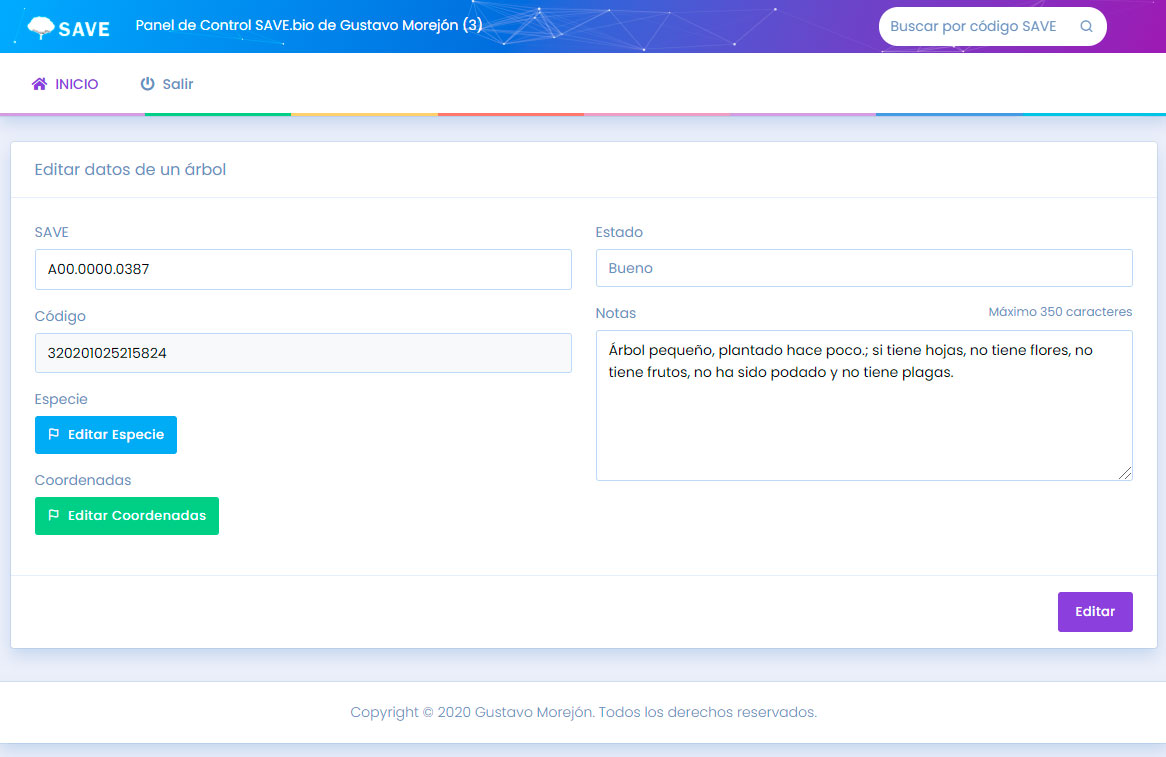The image size is (1166, 757).
Task: Click the Notas textarea resize handle
Action: pyautogui.click(x=1124, y=473)
